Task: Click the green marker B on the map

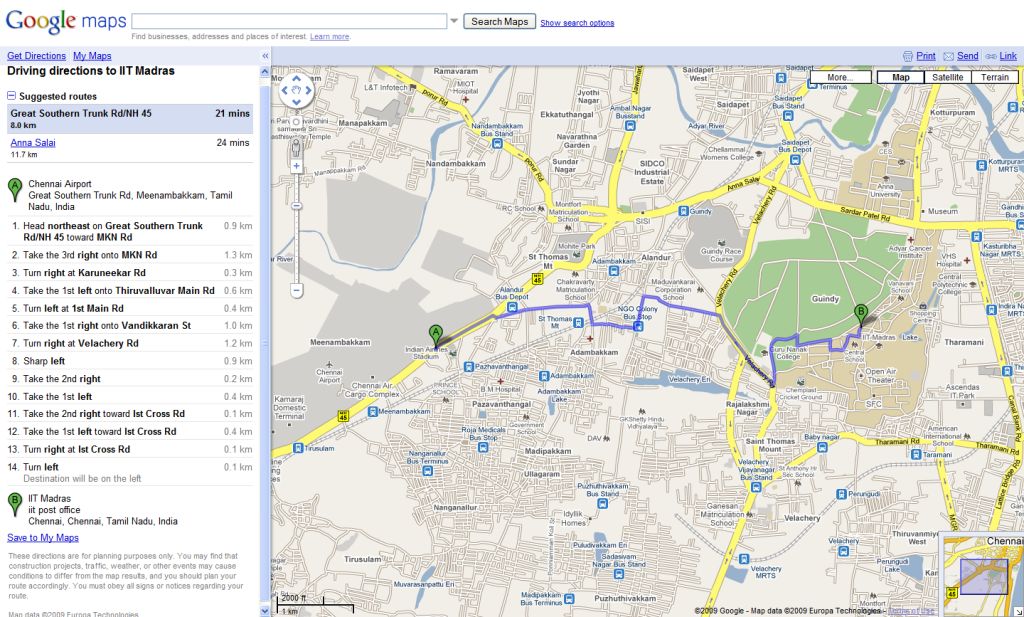Action: click(x=861, y=315)
